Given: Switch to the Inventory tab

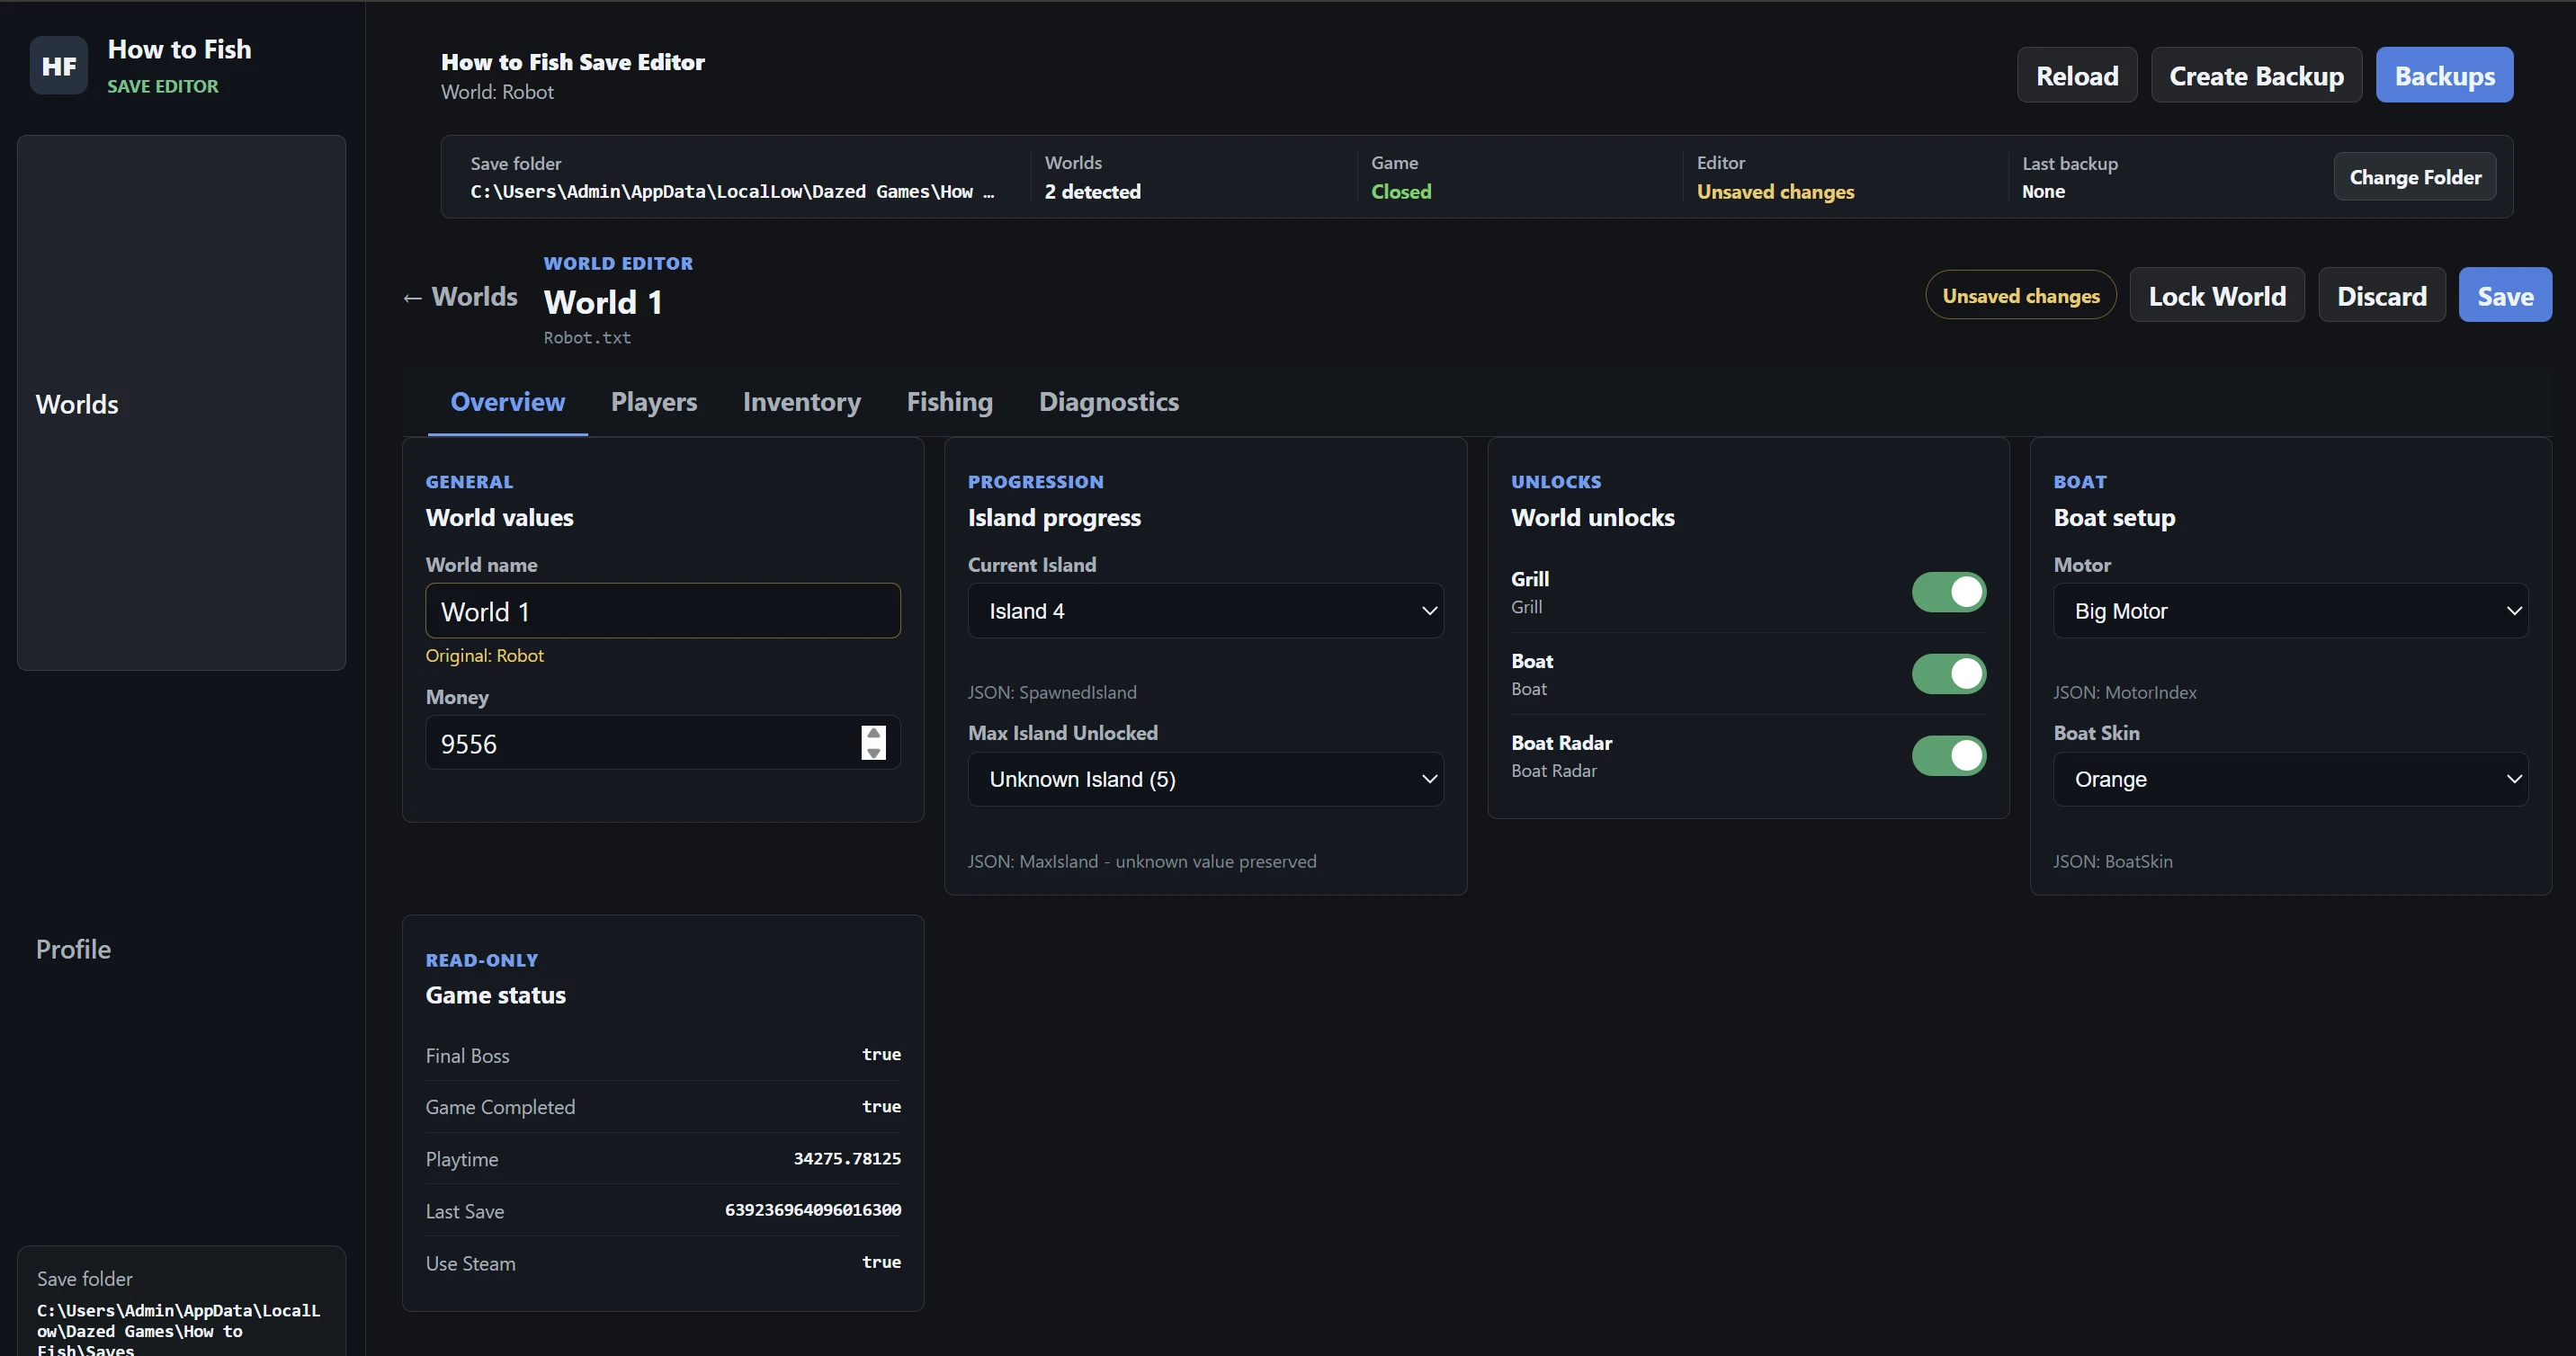Looking at the screenshot, I should point(801,402).
